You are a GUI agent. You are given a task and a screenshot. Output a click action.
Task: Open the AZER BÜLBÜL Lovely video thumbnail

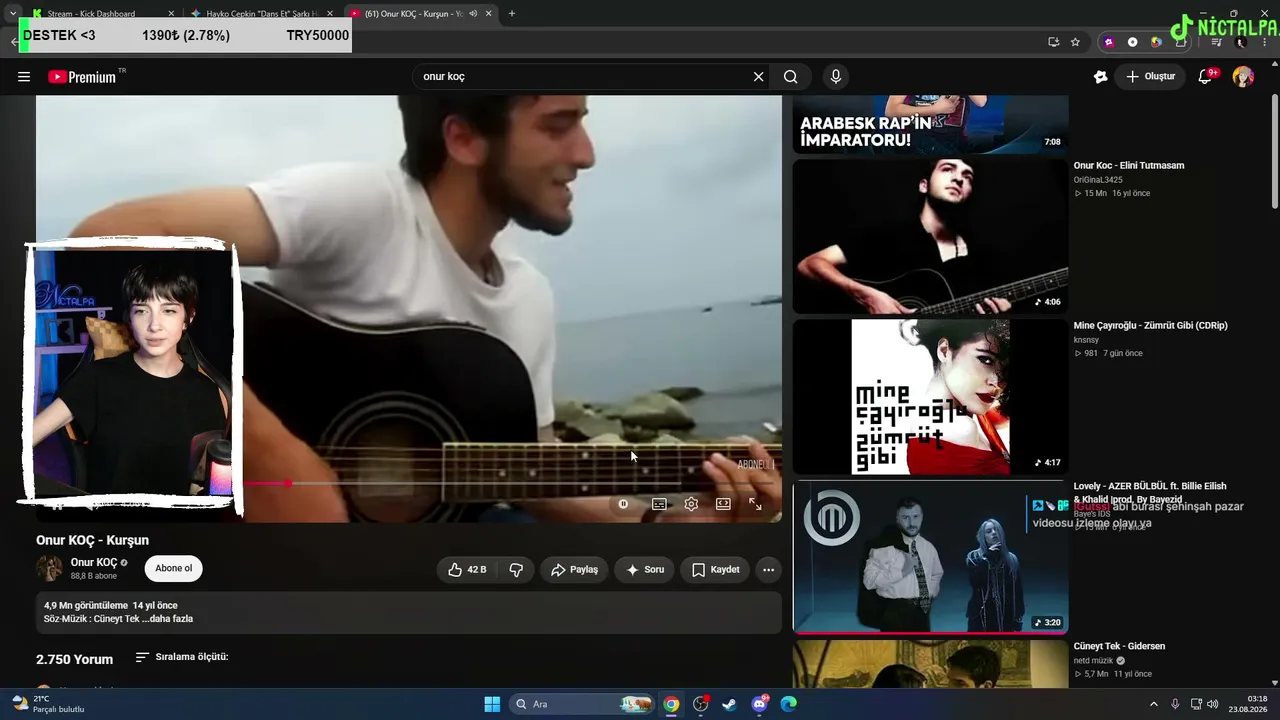pyautogui.click(x=930, y=557)
